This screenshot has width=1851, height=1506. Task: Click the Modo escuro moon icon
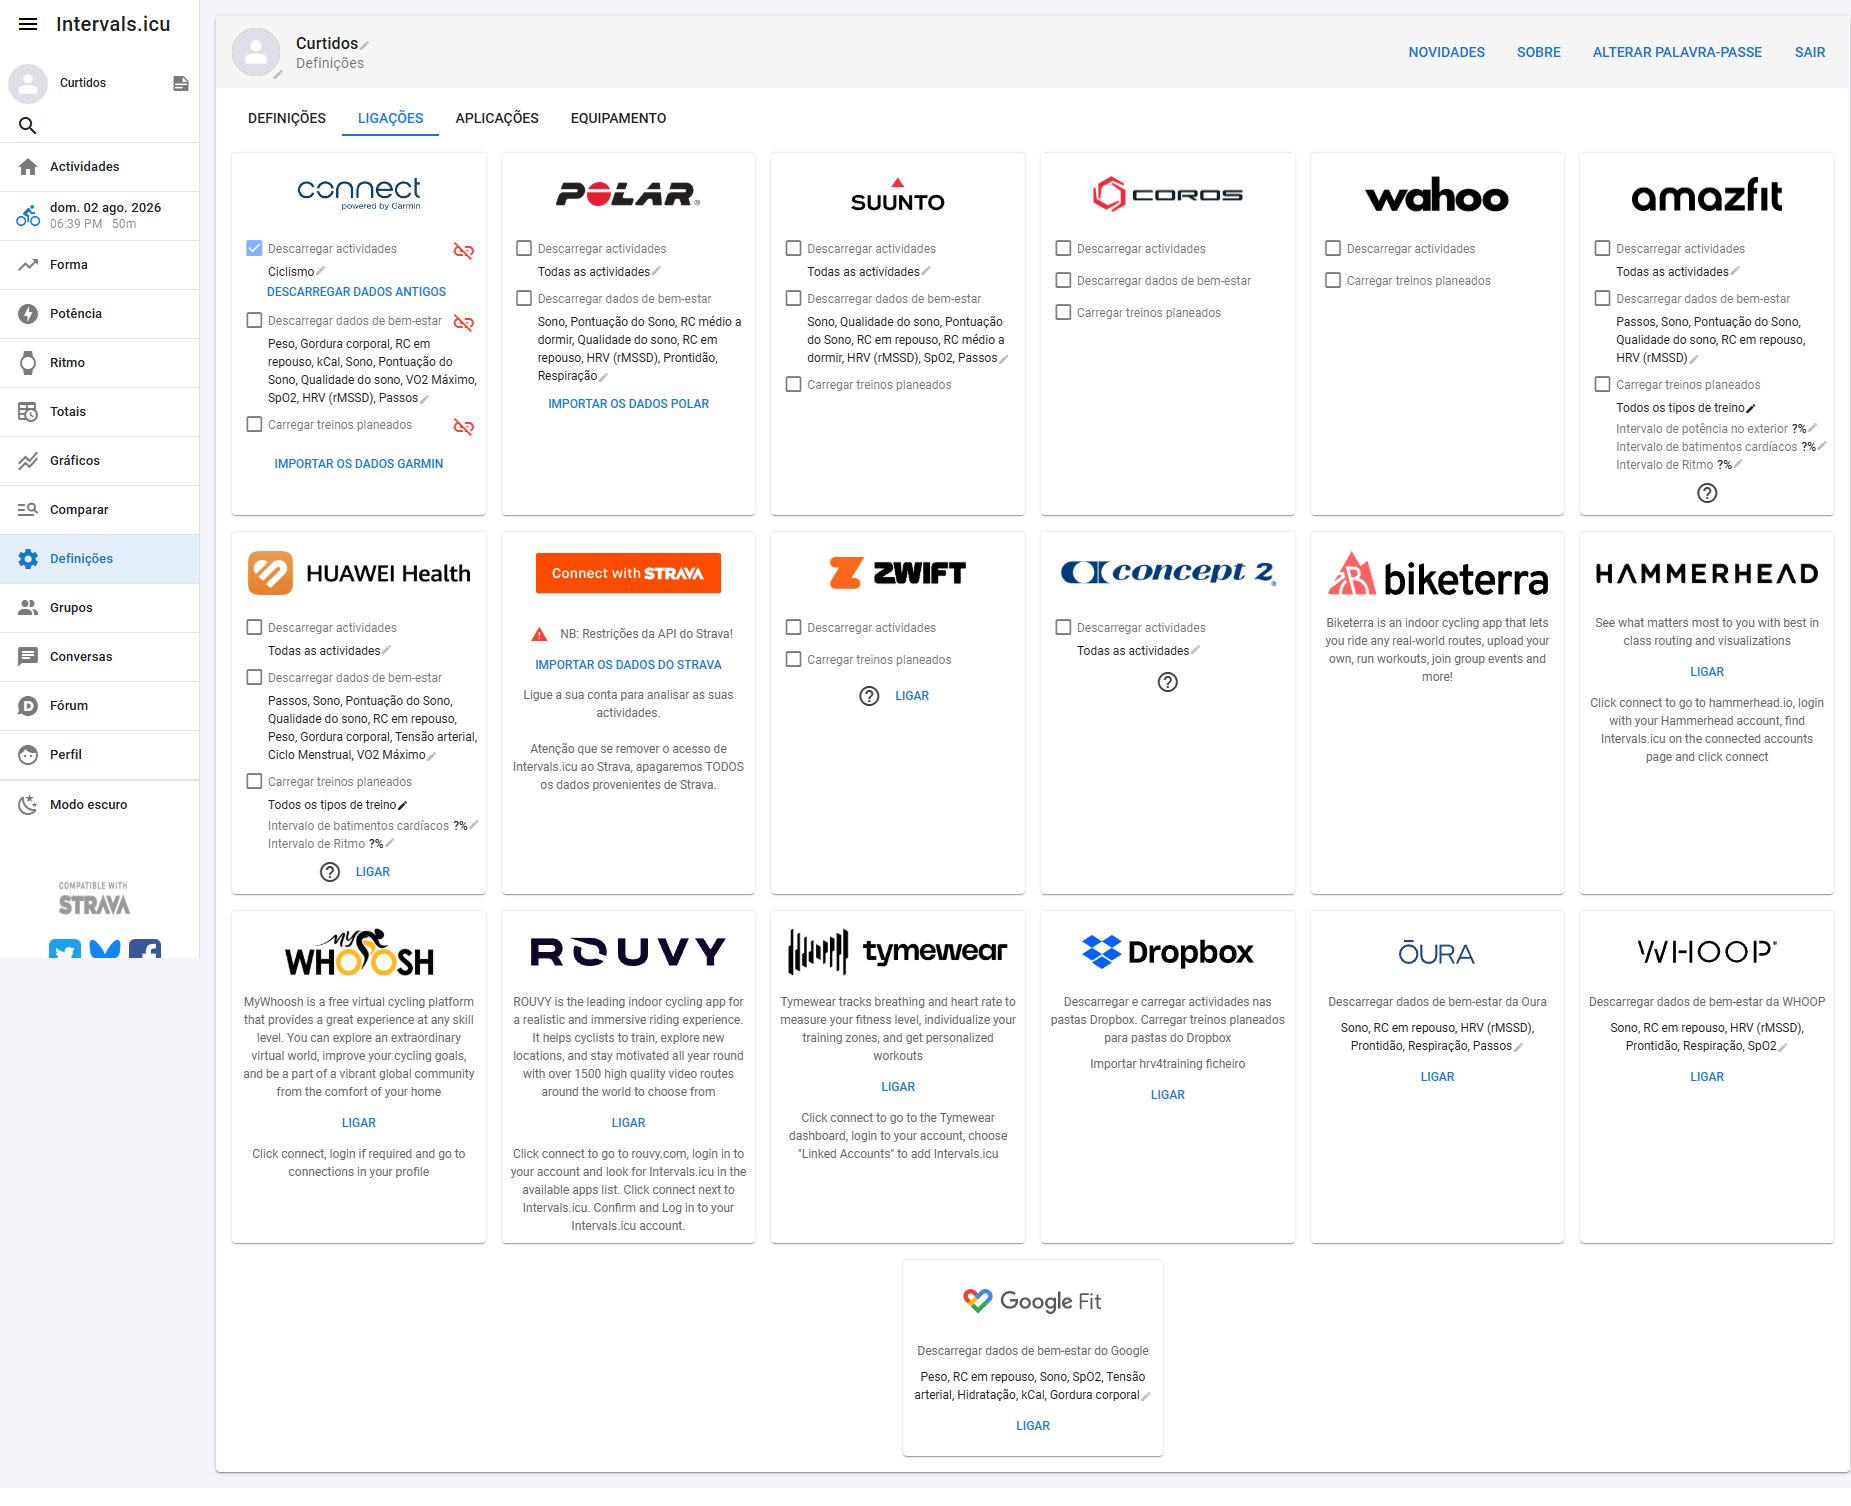(x=28, y=805)
